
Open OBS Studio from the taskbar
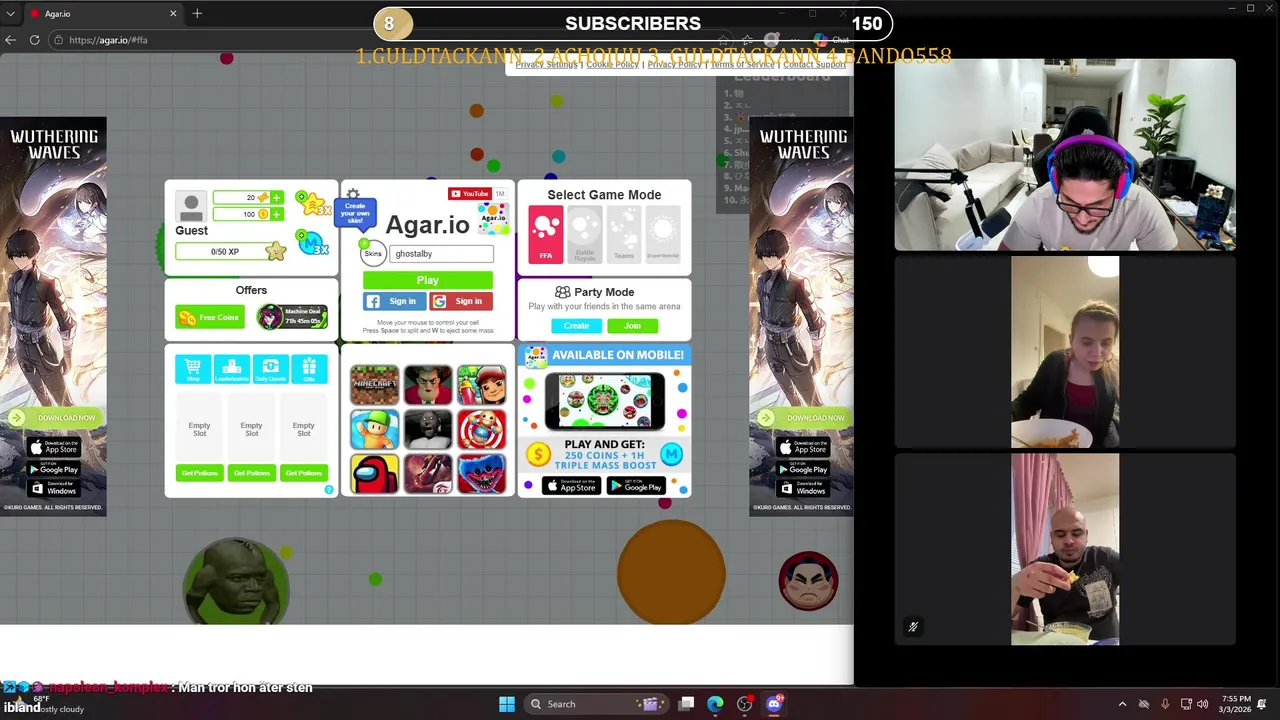[x=745, y=704]
